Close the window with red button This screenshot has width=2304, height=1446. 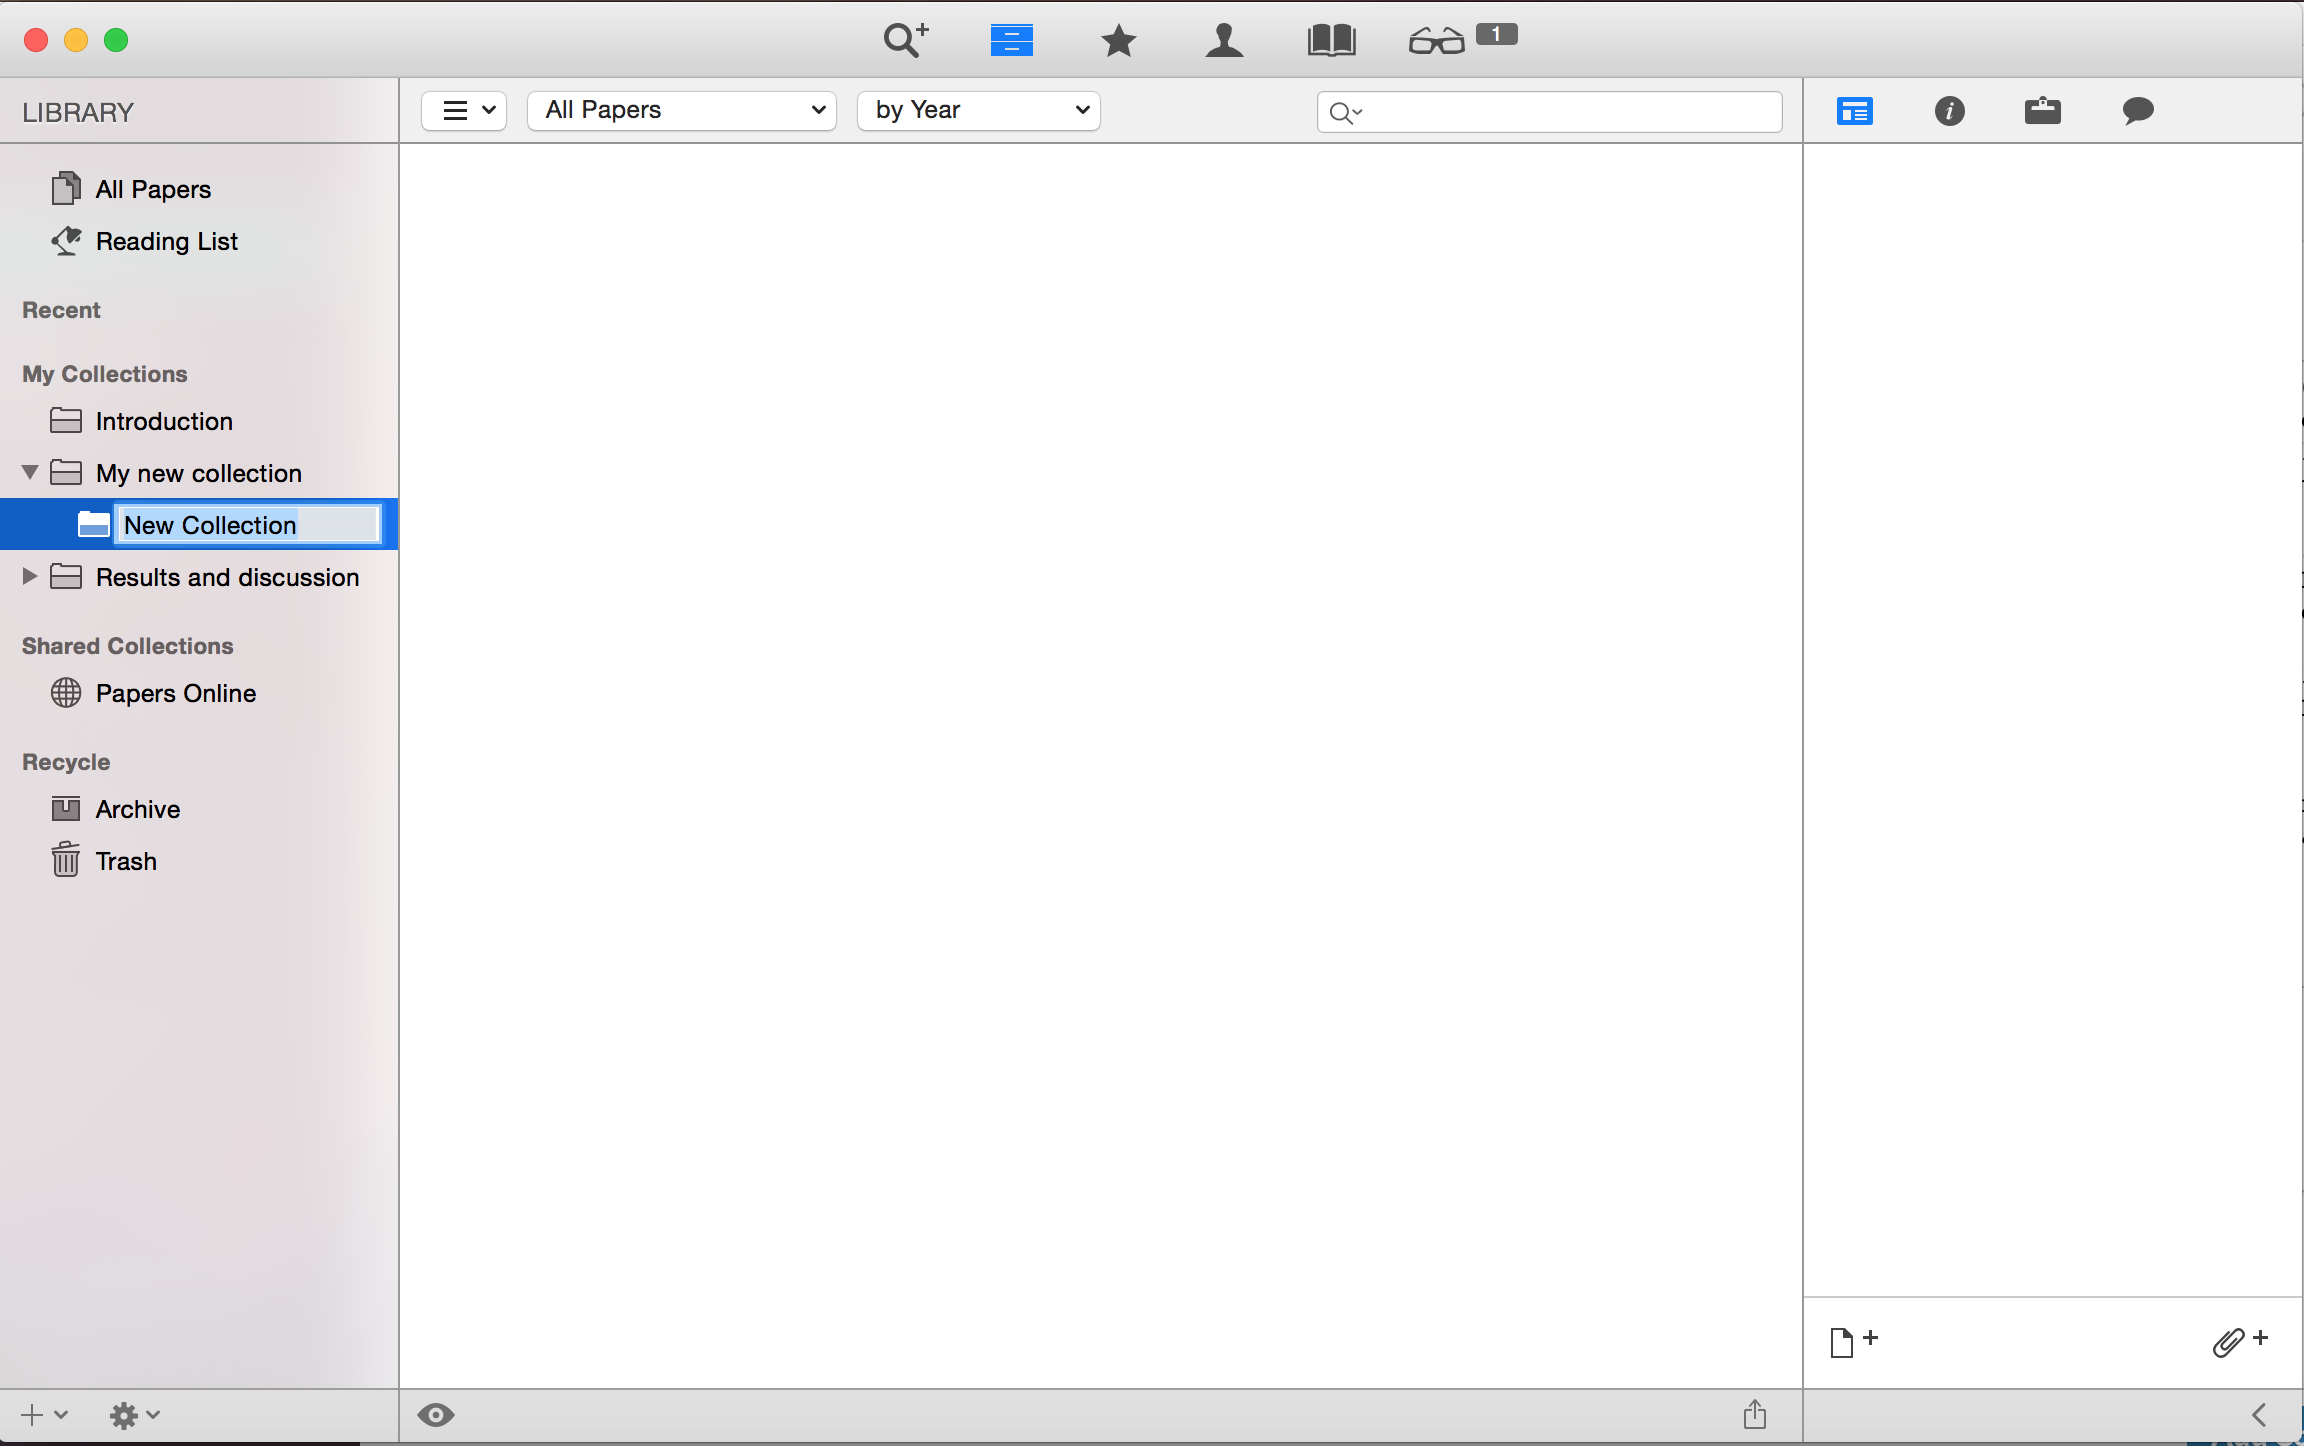click(x=36, y=40)
